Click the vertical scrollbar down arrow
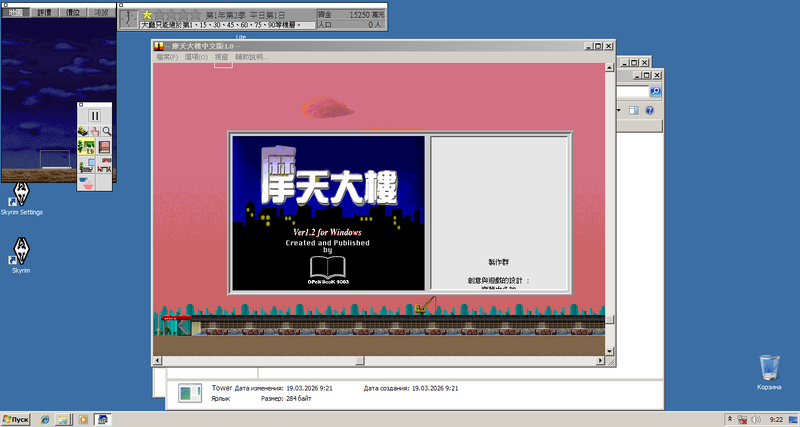 point(609,351)
